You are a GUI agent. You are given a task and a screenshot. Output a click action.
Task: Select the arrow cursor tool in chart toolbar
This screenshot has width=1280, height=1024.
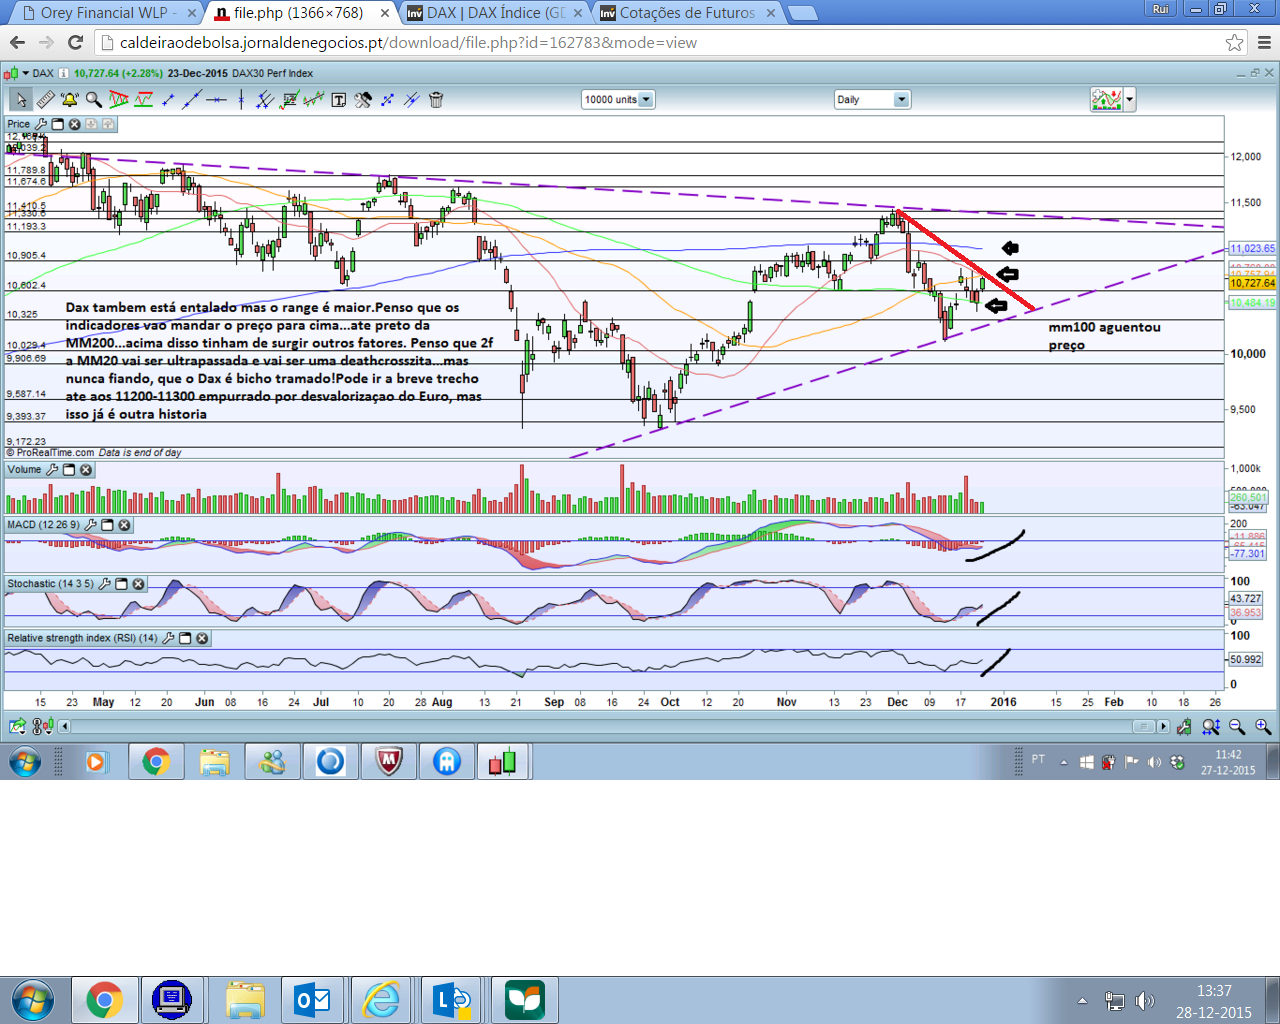[21, 99]
